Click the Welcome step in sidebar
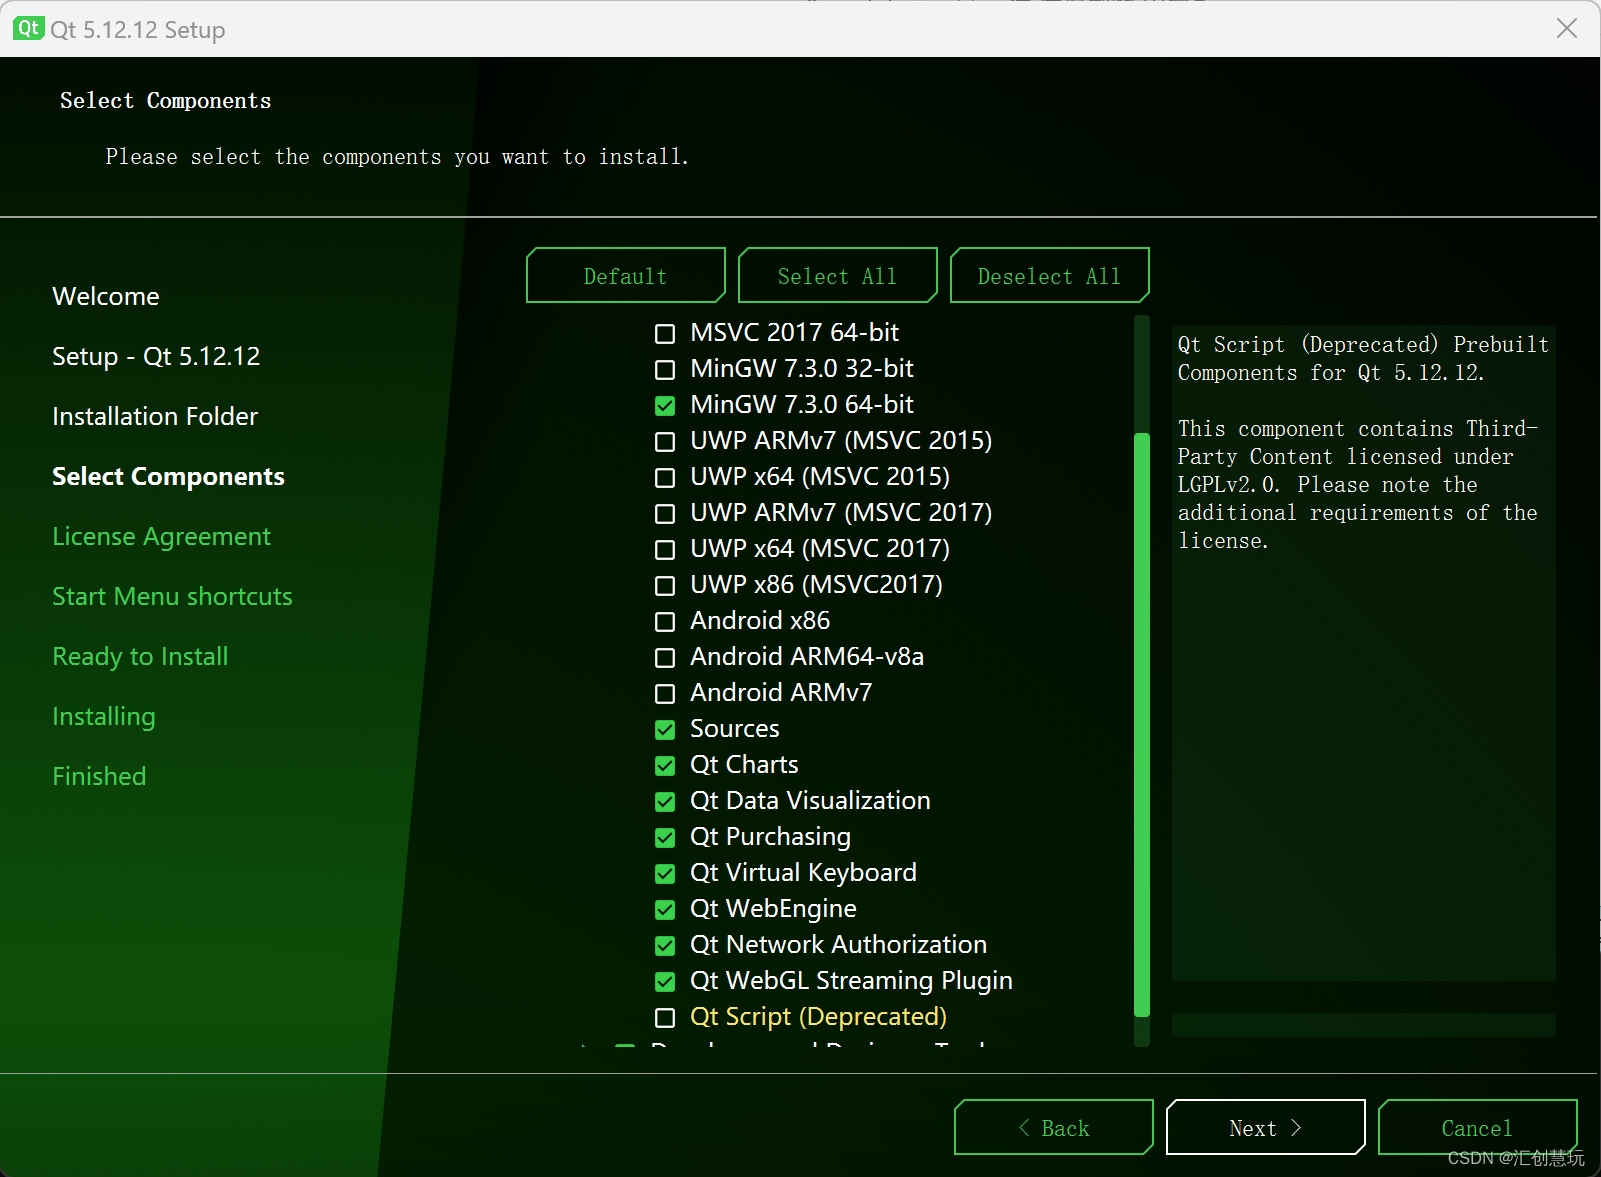Screen dimensions: 1601x1177 tap(106, 297)
